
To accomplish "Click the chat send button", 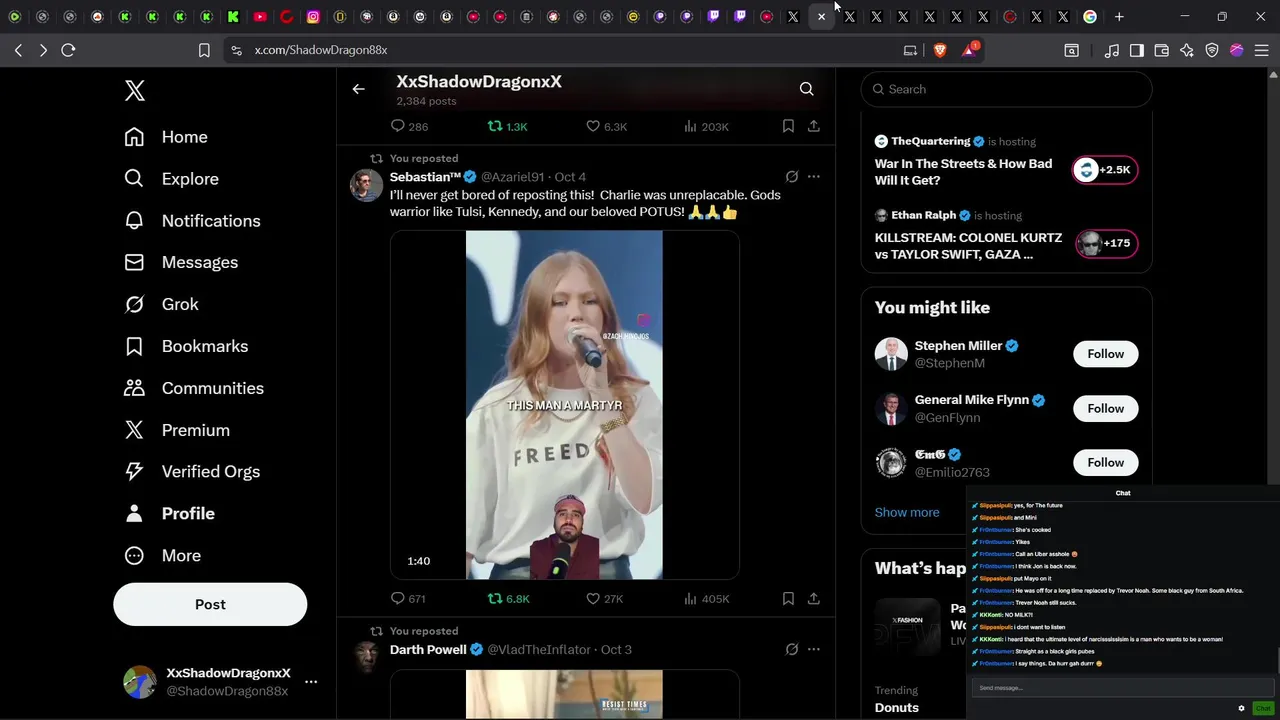I will [x=1263, y=708].
